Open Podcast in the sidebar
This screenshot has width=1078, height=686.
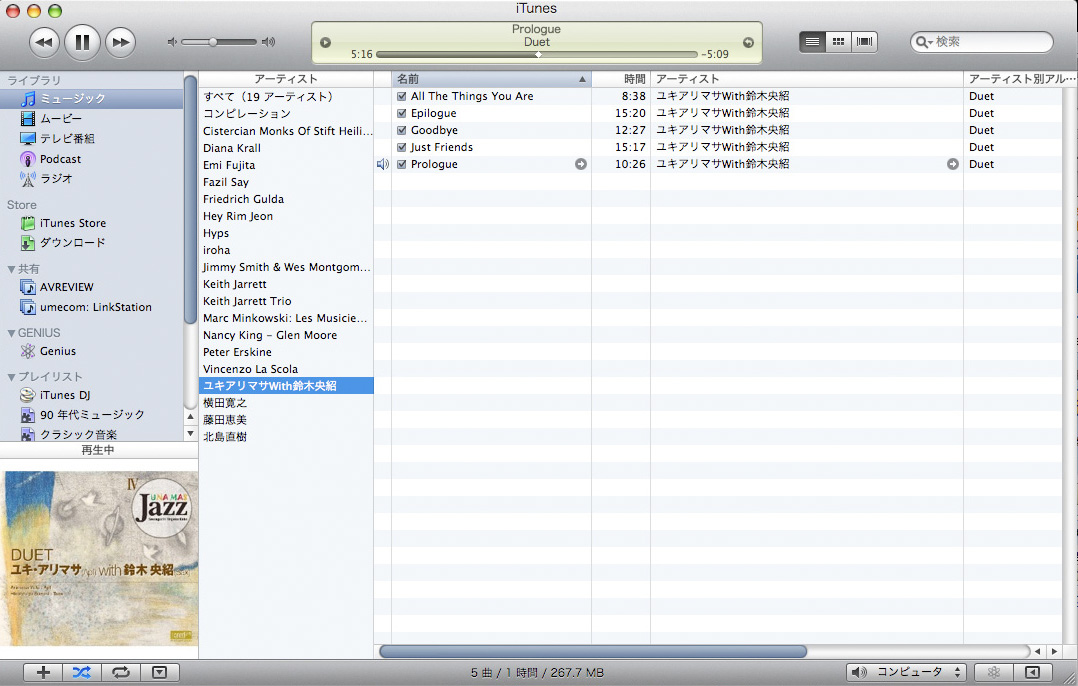(51, 159)
